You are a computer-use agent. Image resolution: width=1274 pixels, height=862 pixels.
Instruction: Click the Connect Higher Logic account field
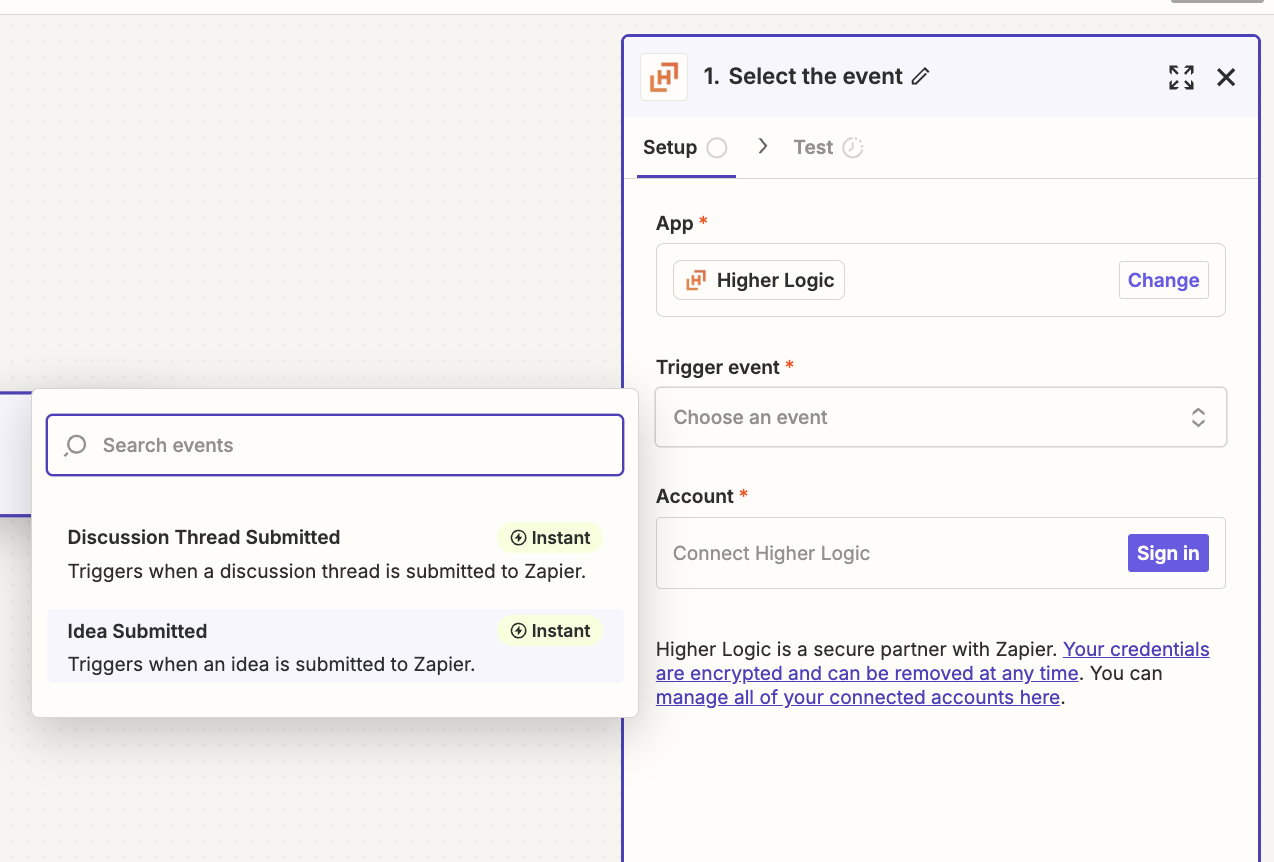941,553
